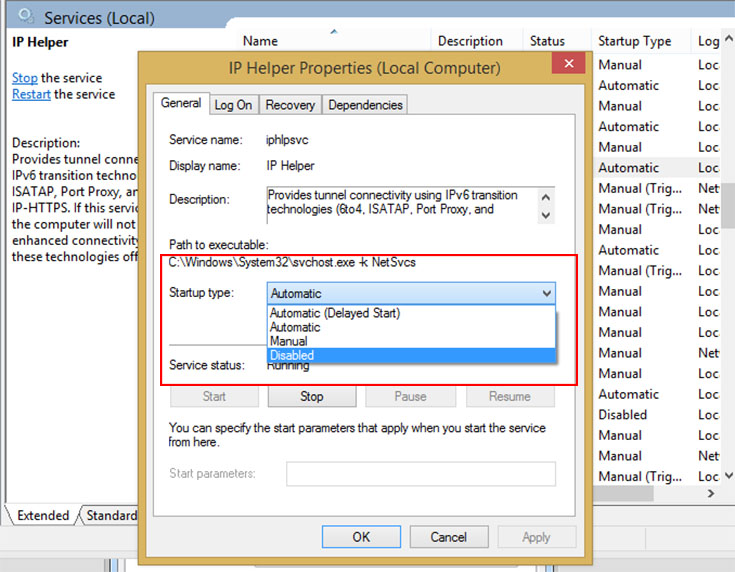Click the horizontal scroll-right arrow

(x=711, y=493)
